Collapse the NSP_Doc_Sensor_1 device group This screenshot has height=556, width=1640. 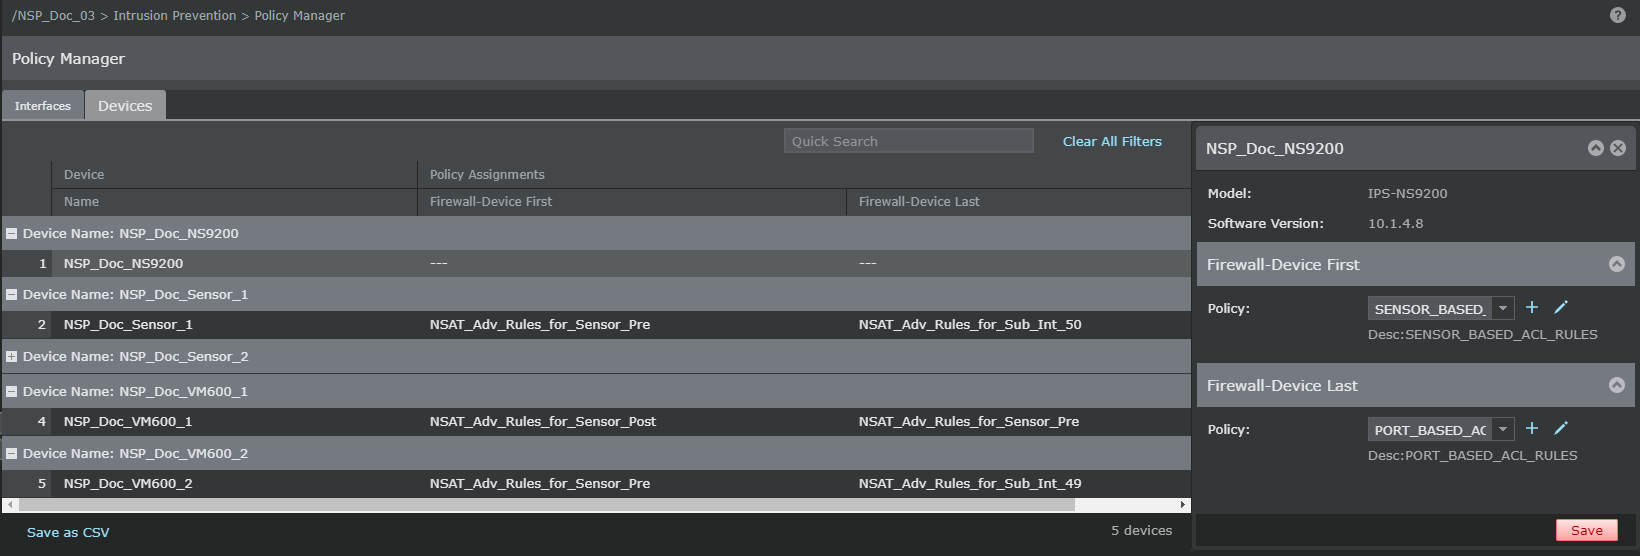tap(12, 294)
